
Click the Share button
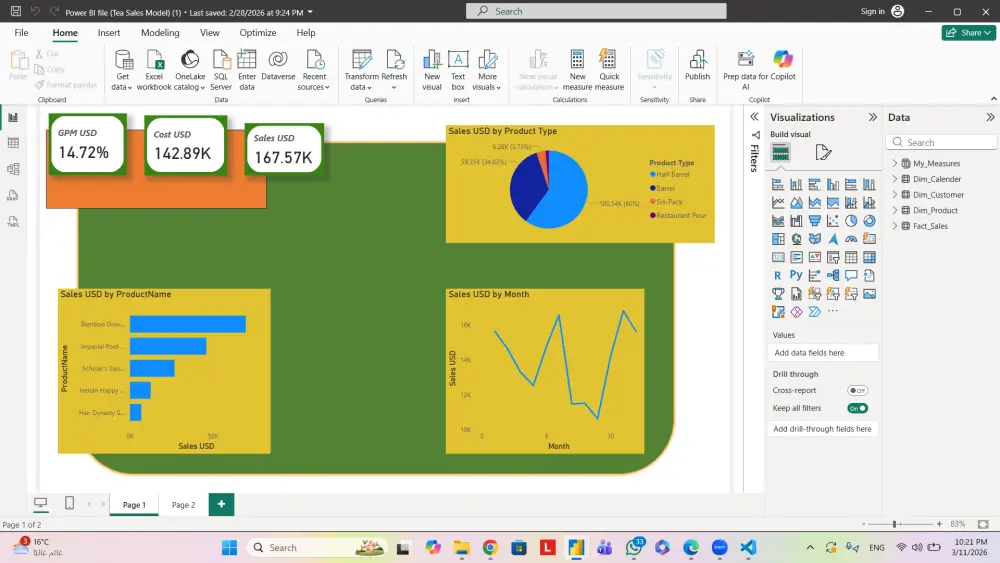point(968,33)
